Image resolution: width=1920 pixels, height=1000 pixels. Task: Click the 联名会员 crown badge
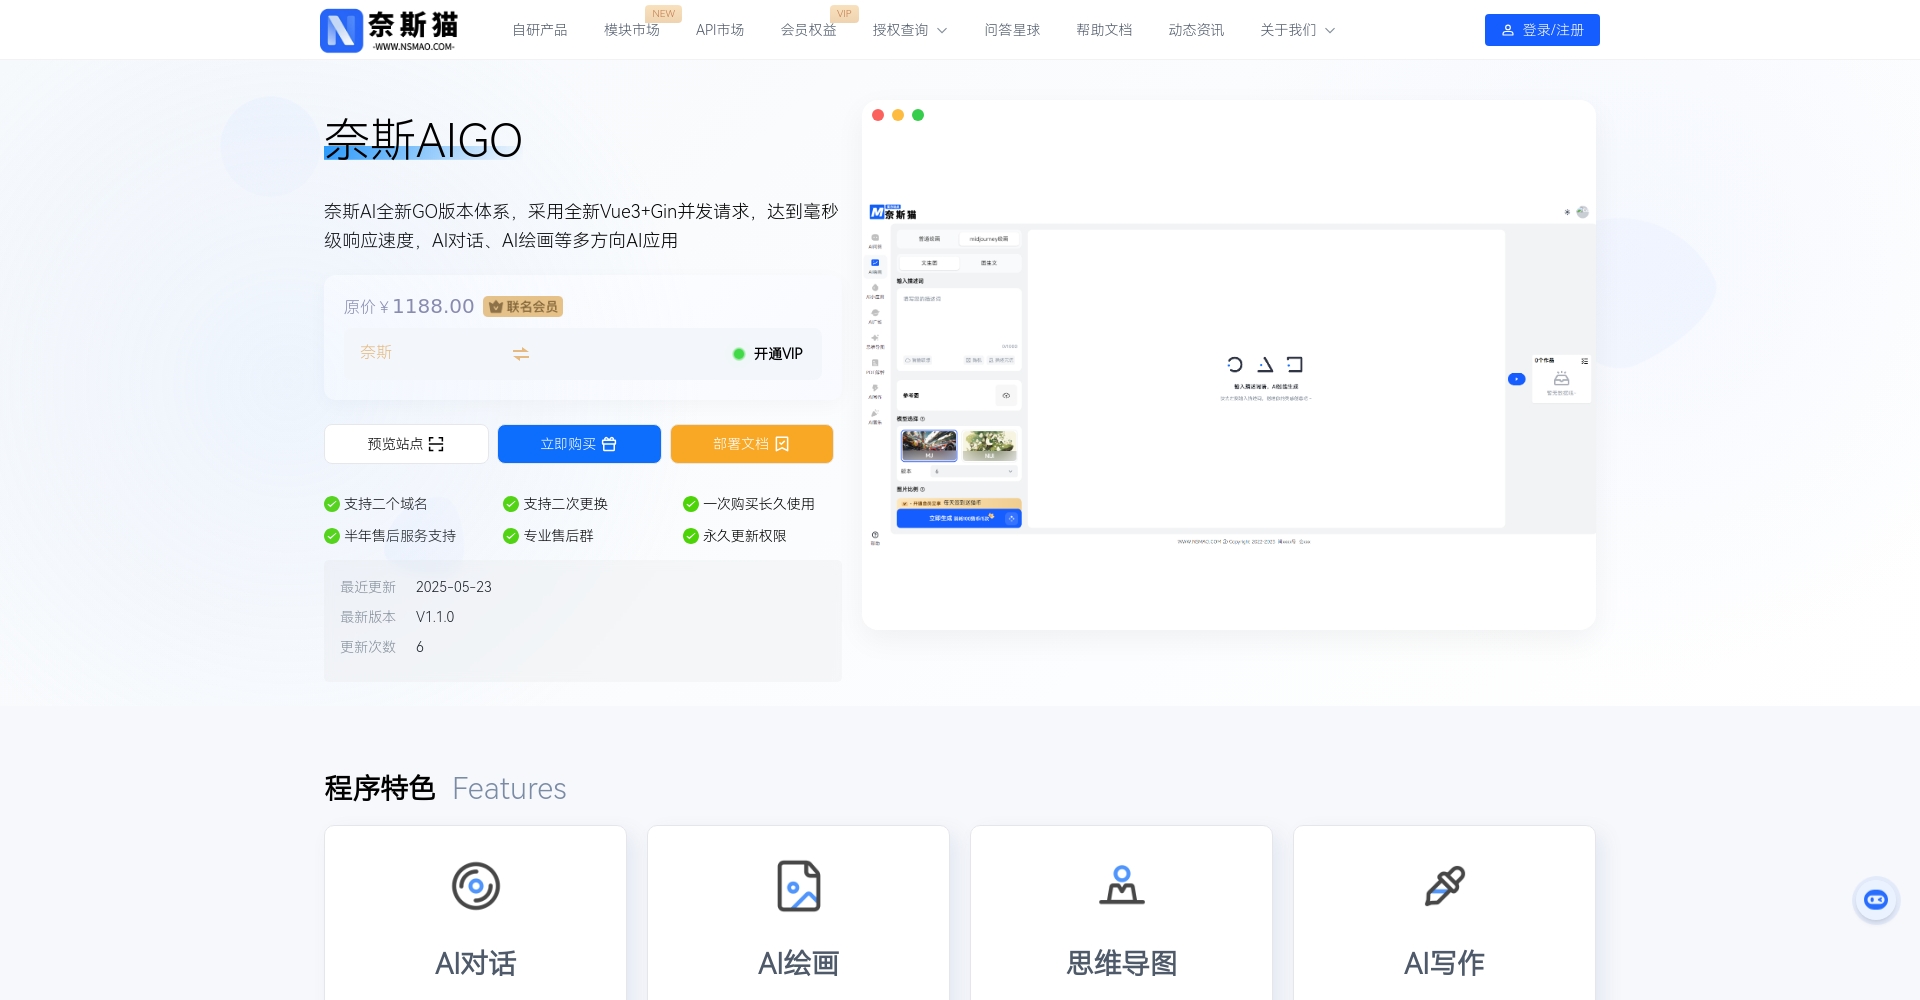tap(523, 307)
